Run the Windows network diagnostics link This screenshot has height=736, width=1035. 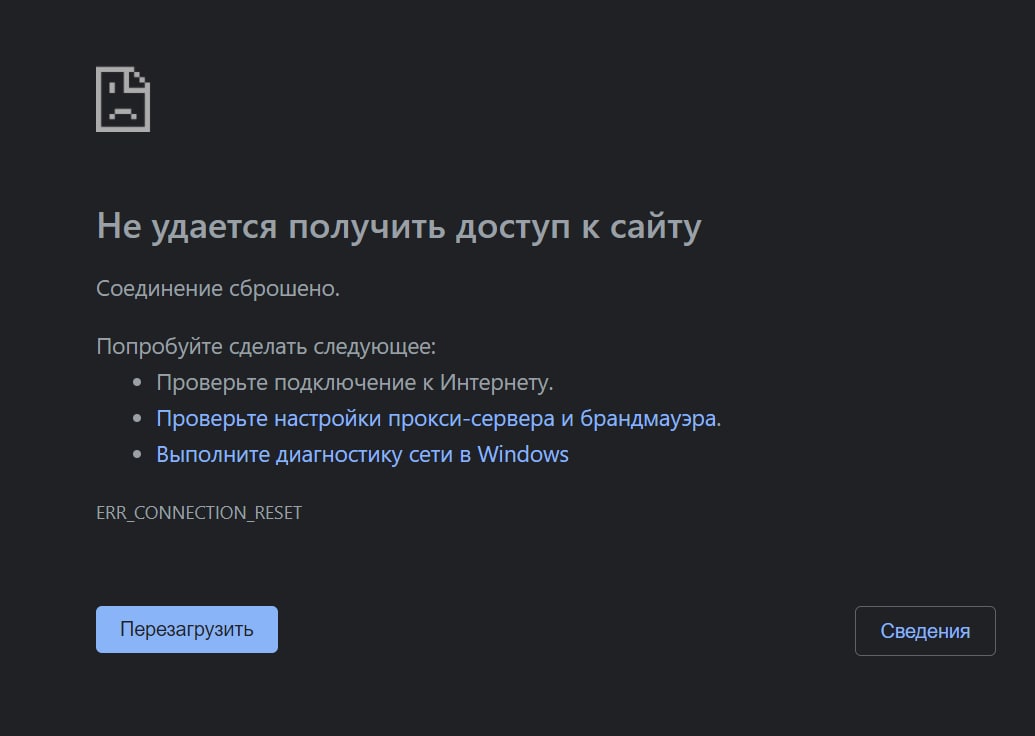tap(362, 454)
